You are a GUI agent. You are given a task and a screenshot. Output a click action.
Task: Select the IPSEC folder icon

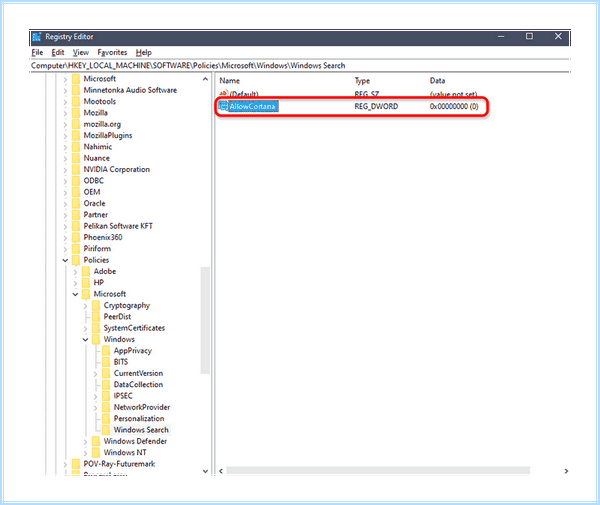(x=106, y=396)
